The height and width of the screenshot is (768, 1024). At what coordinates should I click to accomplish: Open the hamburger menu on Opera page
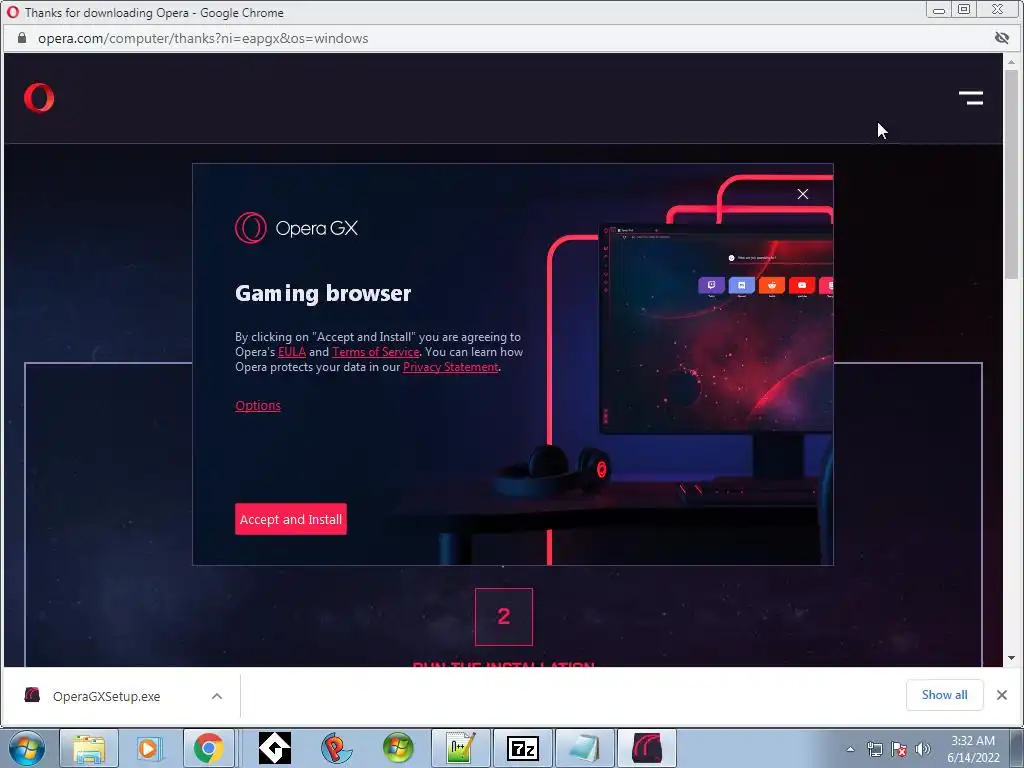[x=970, y=98]
